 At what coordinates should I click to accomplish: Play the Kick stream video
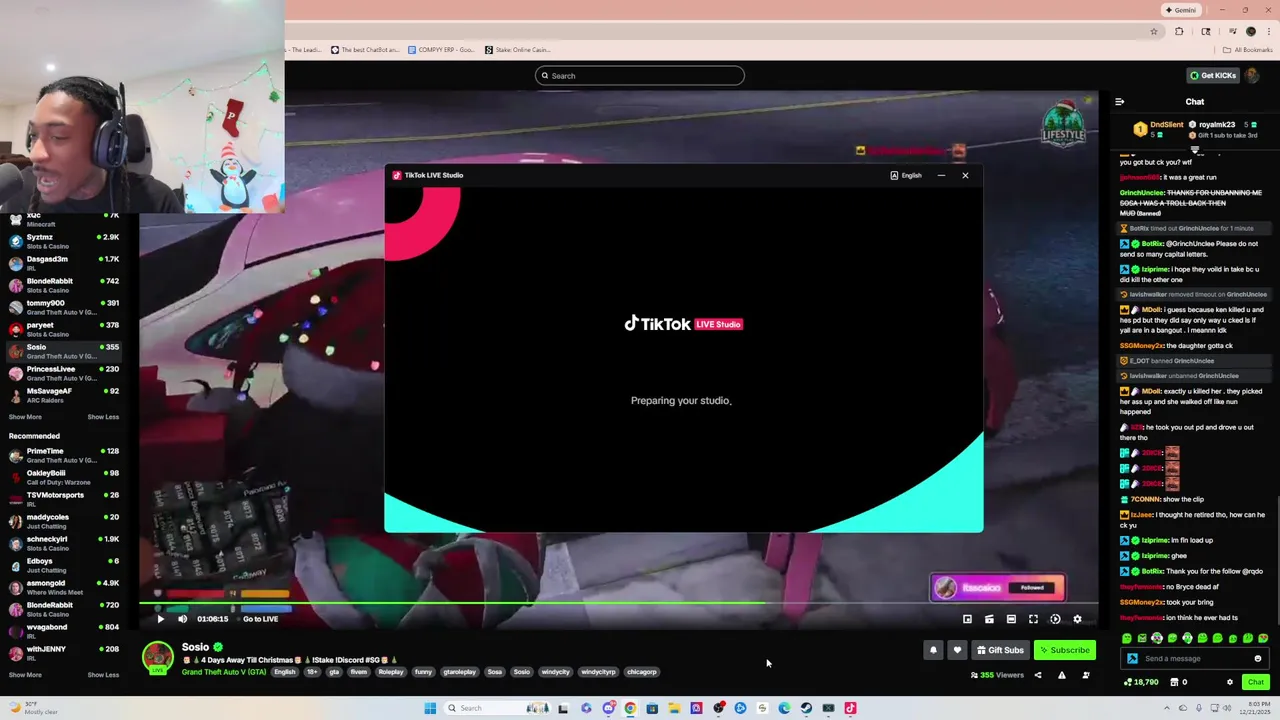[160, 619]
